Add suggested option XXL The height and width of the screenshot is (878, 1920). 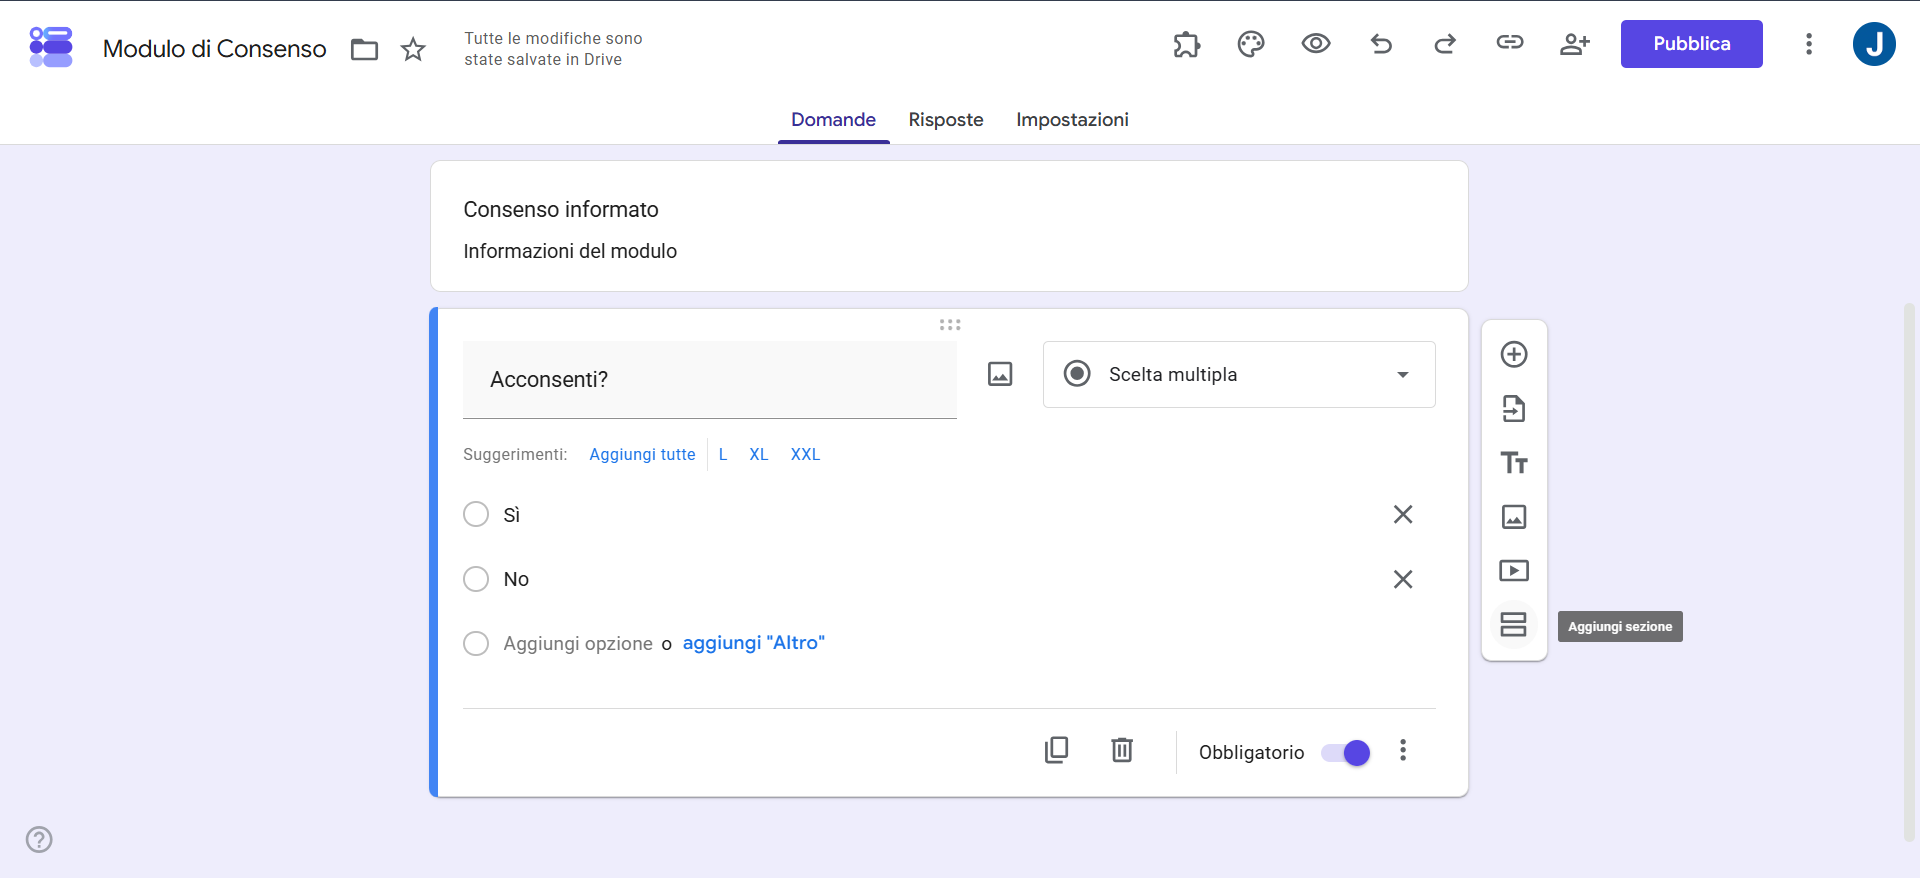tap(805, 454)
